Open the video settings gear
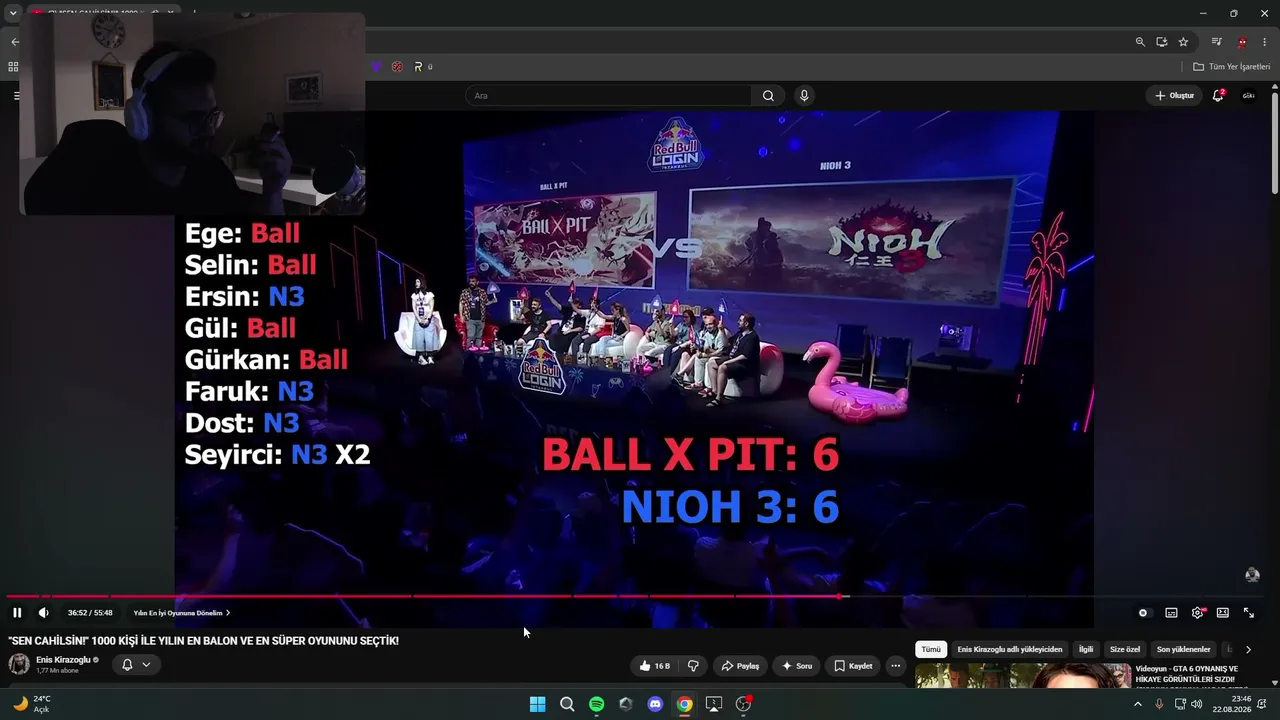Image resolution: width=1280 pixels, height=720 pixels. click(1197, 613)
